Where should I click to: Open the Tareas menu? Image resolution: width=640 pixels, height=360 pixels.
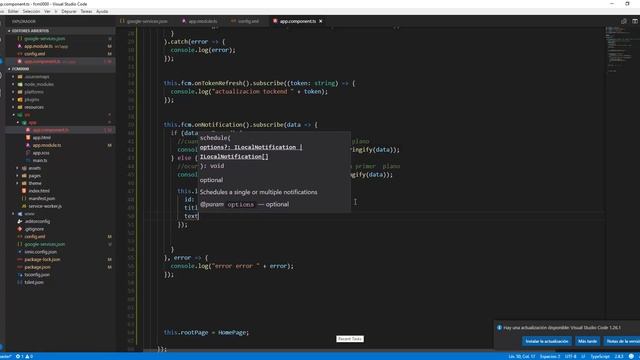86,11
